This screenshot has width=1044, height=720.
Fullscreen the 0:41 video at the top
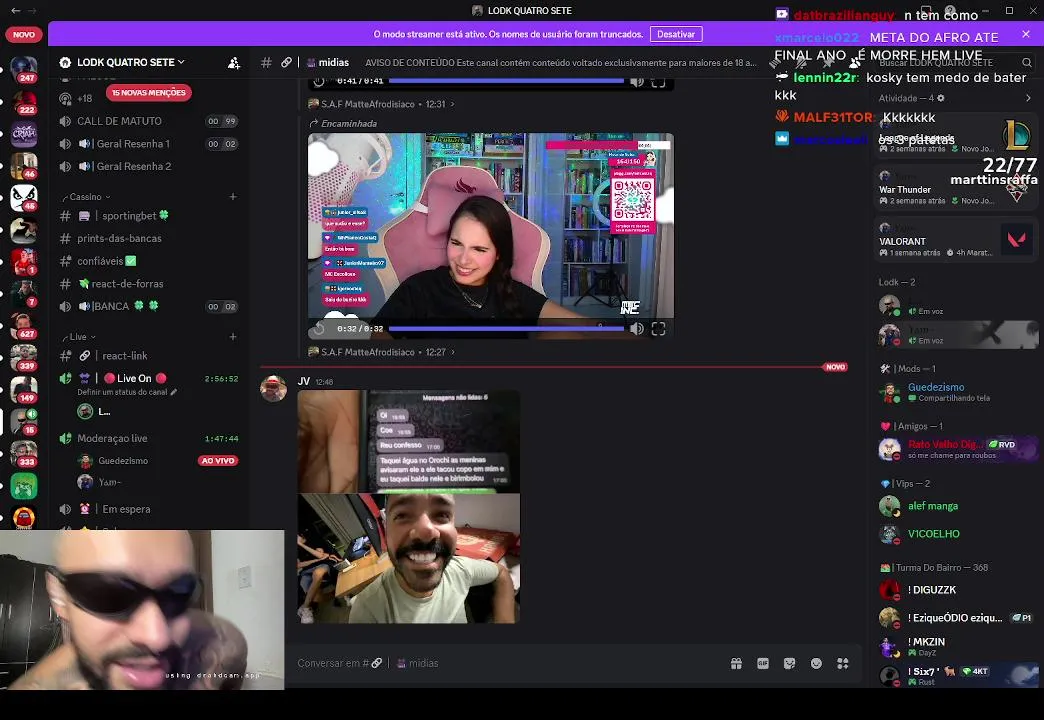pyautogui.click(x=658, y=81)
